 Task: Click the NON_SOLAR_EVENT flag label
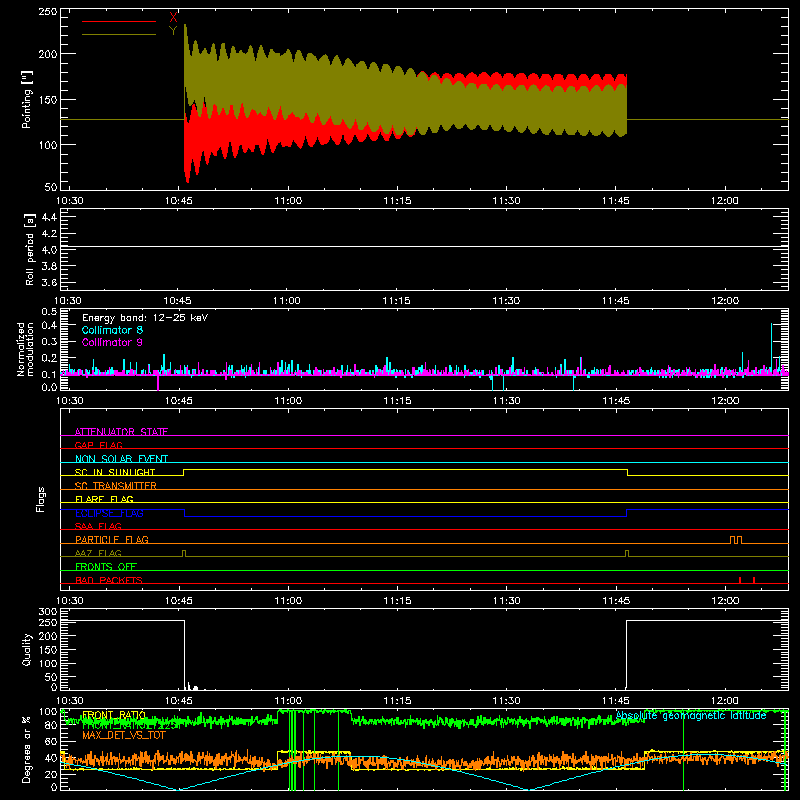point(121,459)
